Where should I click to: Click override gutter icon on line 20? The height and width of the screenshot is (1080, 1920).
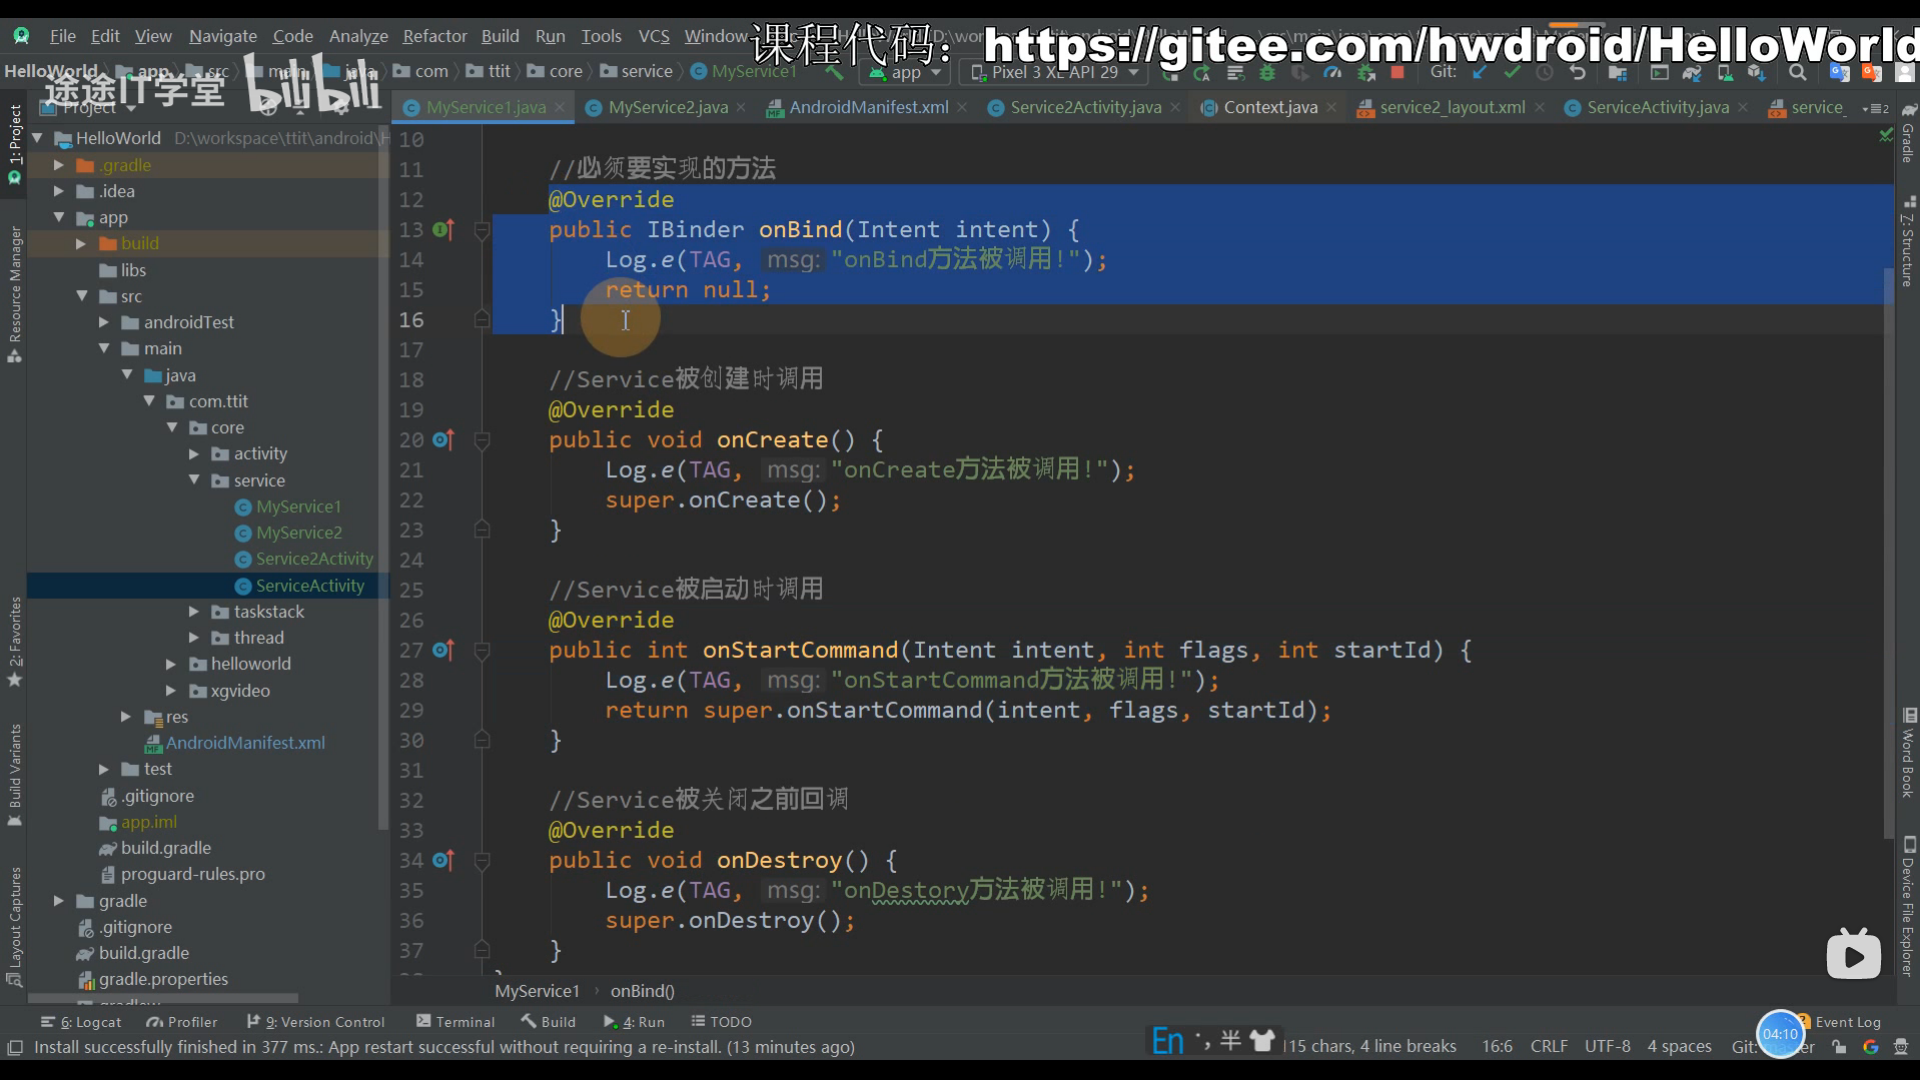pyautogui.click(x=444, y=440)
